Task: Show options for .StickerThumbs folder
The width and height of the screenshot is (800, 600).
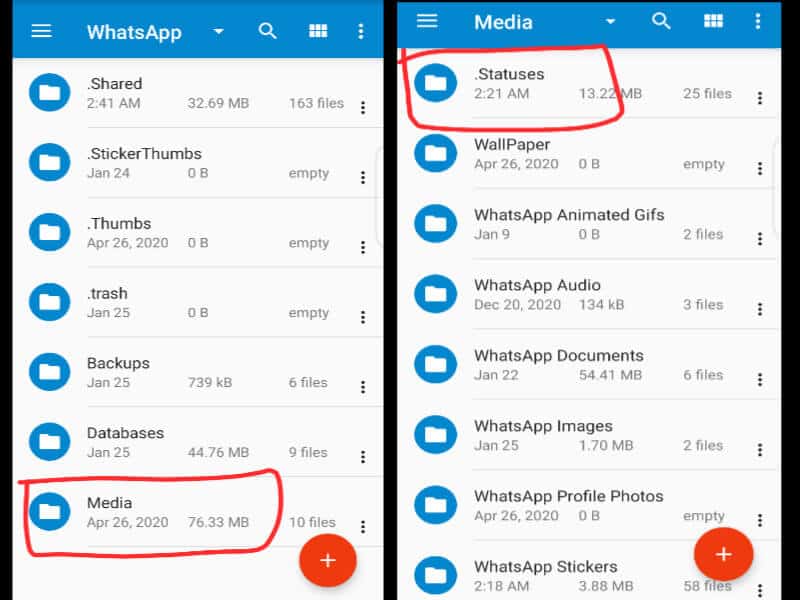Action: pyautogui.click(x=363, y=178)
